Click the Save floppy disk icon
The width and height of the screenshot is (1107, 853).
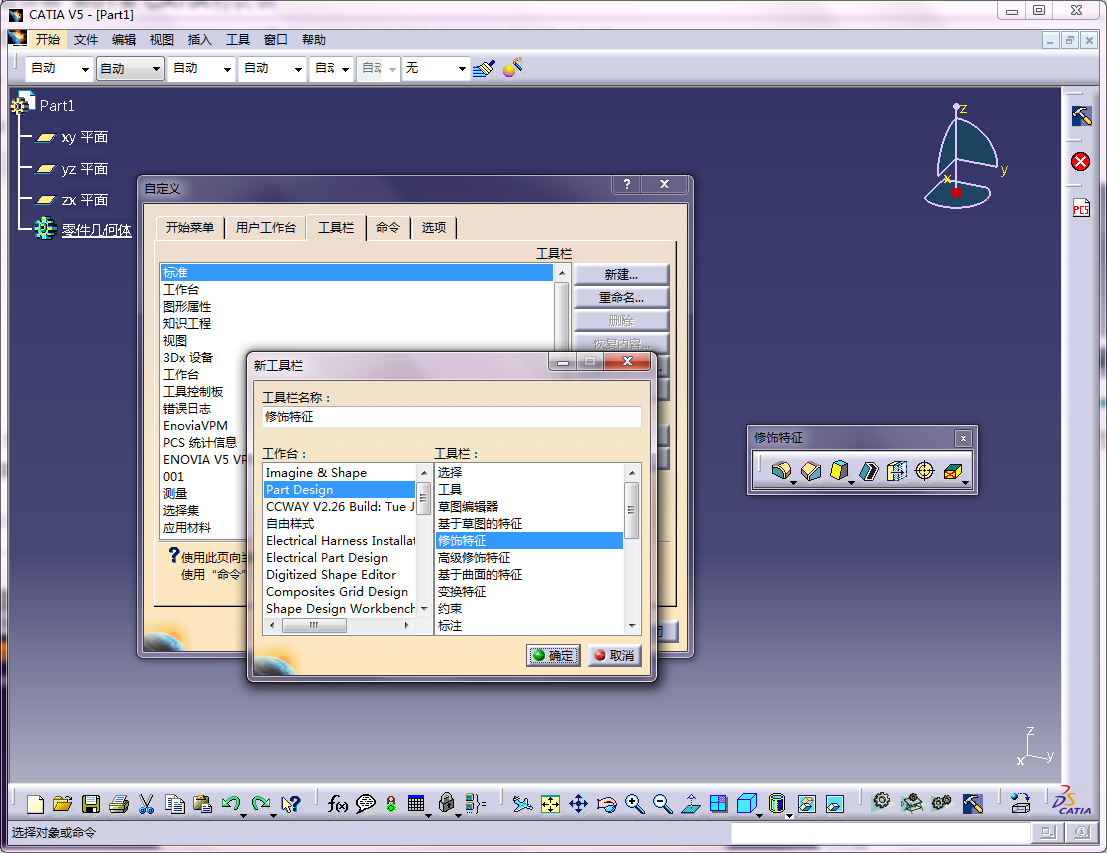90,804
